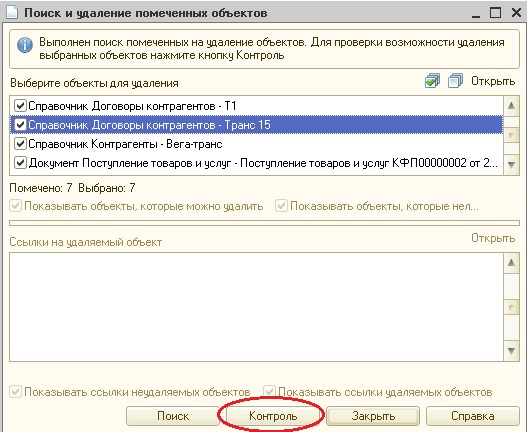Image resolution: width=527 pixels, height=432 pixels.
Task: Uncheck the Контрагенты - Вега-транс checkbox
Action: [20, 144]
